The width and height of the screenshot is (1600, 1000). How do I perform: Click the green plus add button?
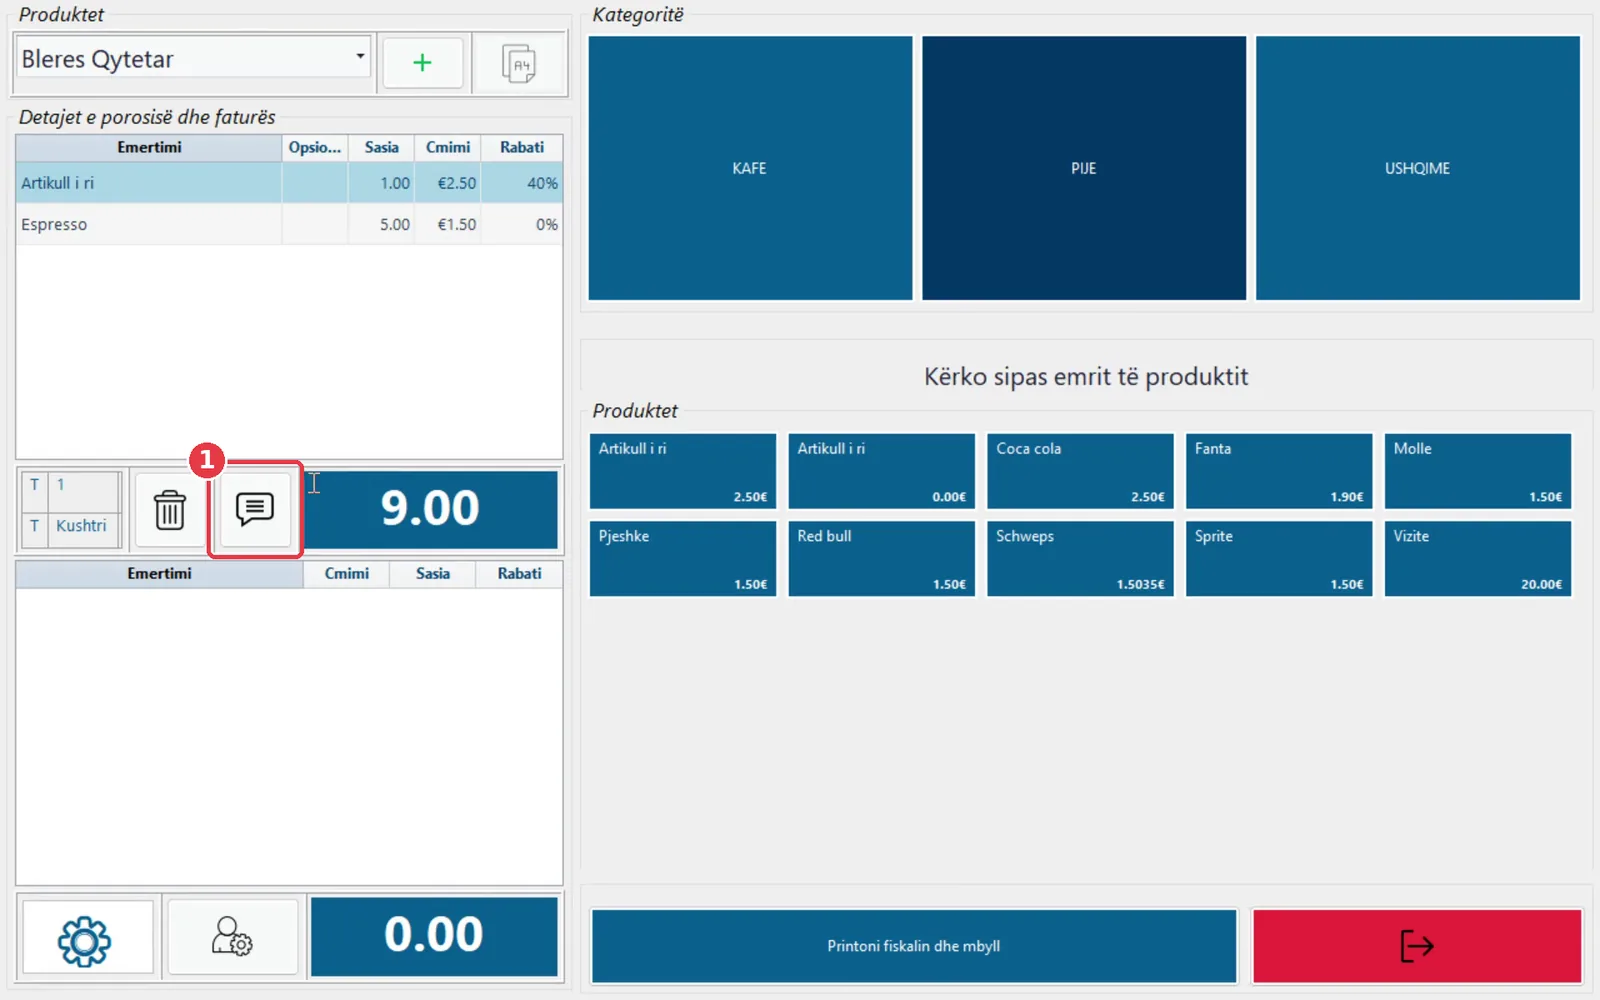pyautogui.click(x=422, y=63)
